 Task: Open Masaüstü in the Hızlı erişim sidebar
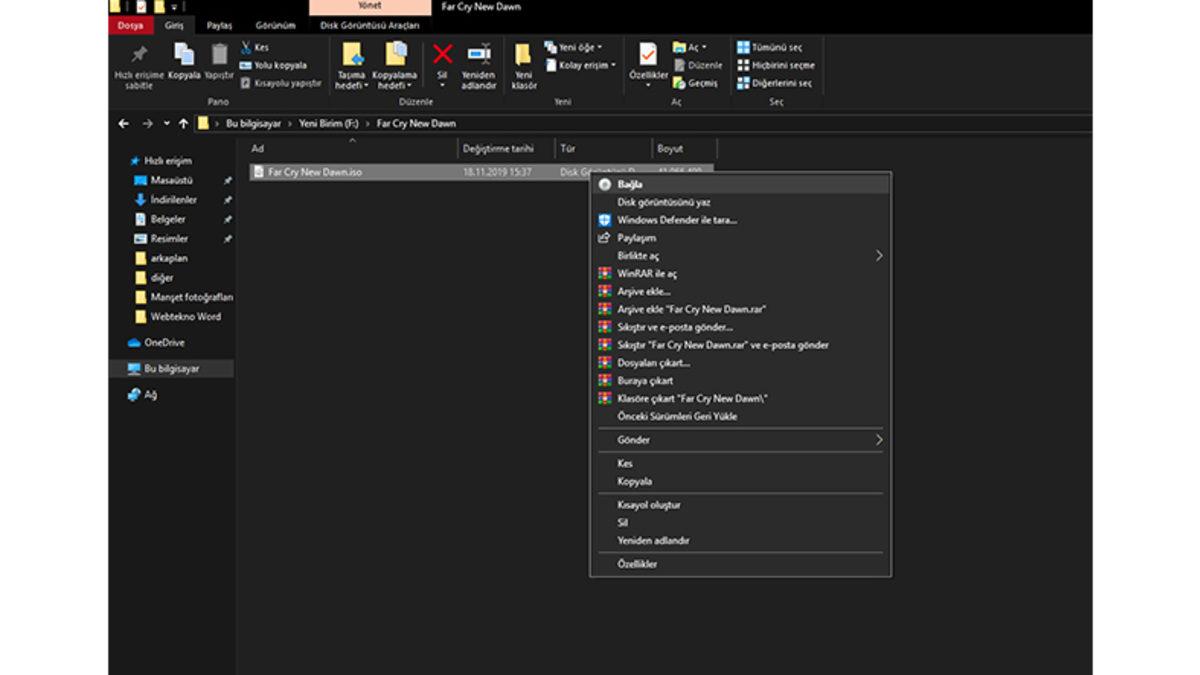click(171, 181)
